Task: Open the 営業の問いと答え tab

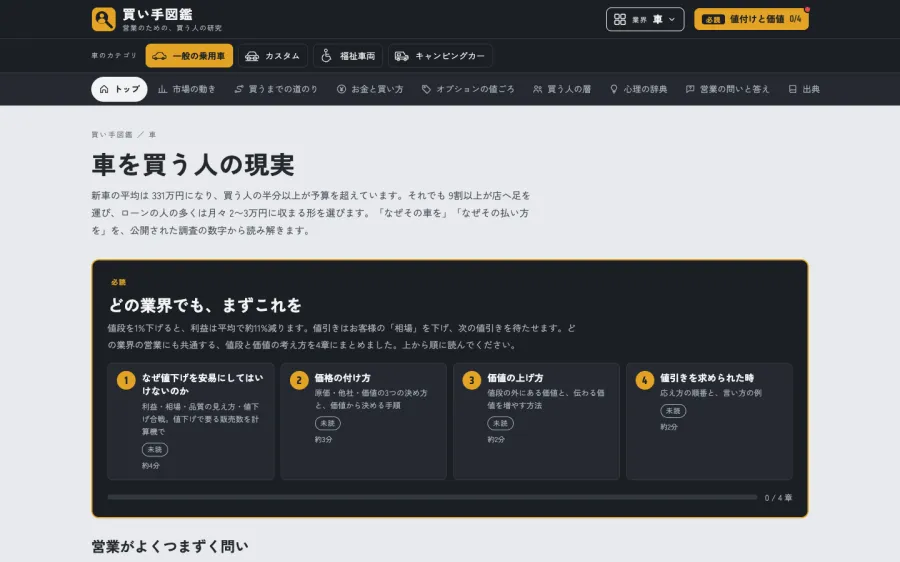Action: click(x=727, y=89)
